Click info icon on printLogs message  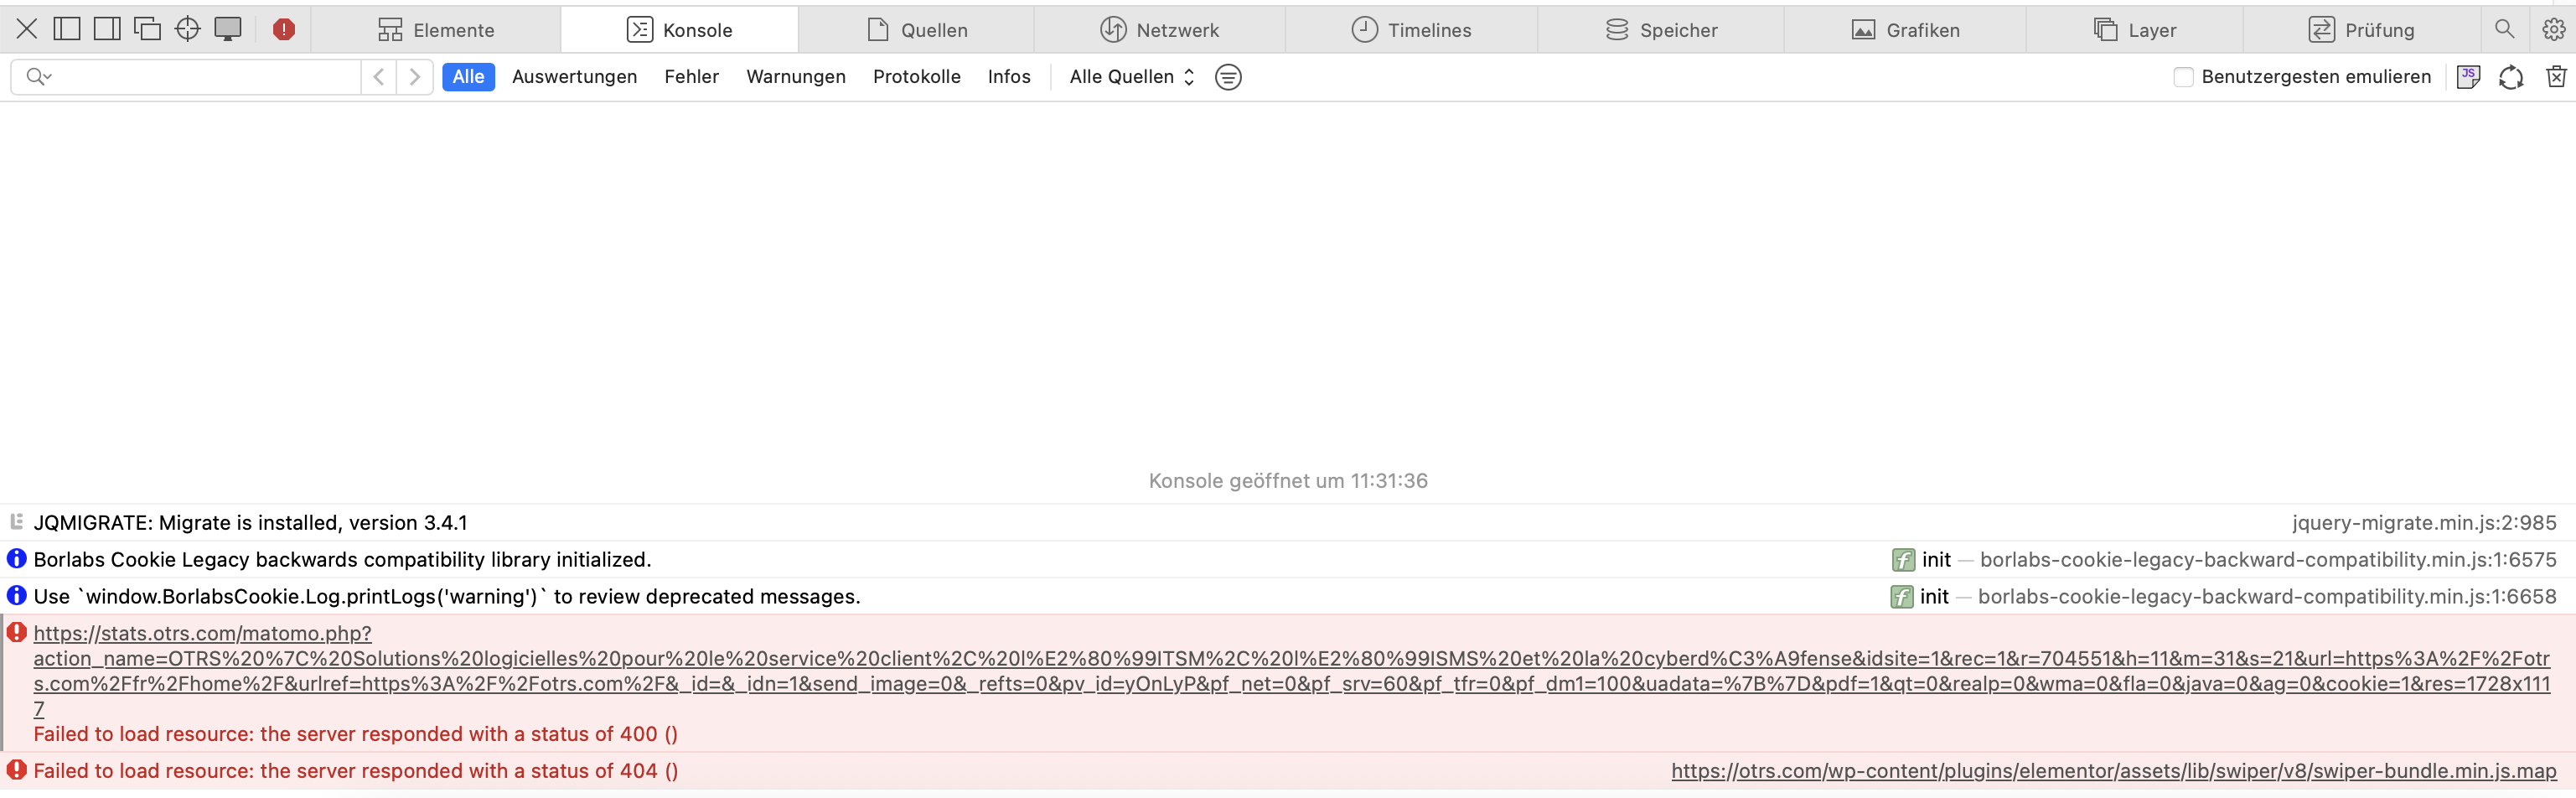click(x=16, y=596)
